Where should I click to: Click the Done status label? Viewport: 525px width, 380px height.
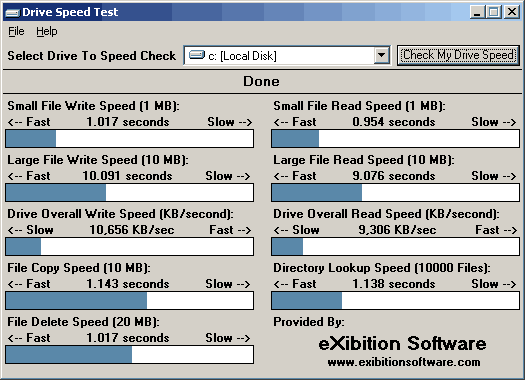(261, 81)
